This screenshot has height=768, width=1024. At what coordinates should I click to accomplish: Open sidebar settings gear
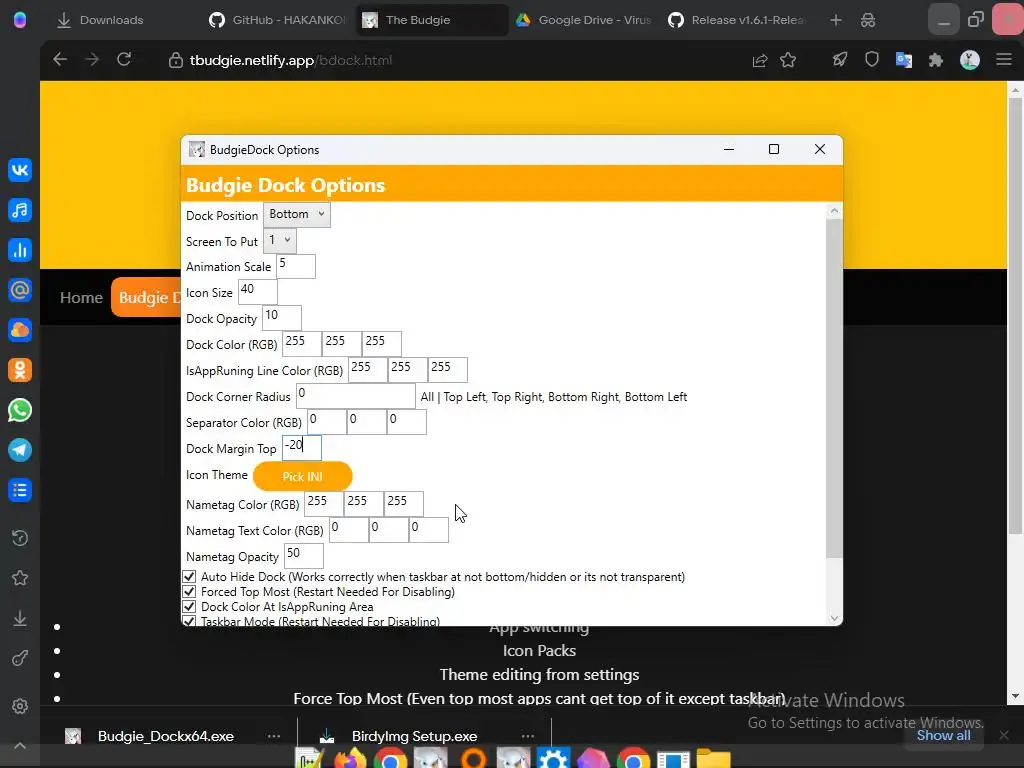click(20, 706)
